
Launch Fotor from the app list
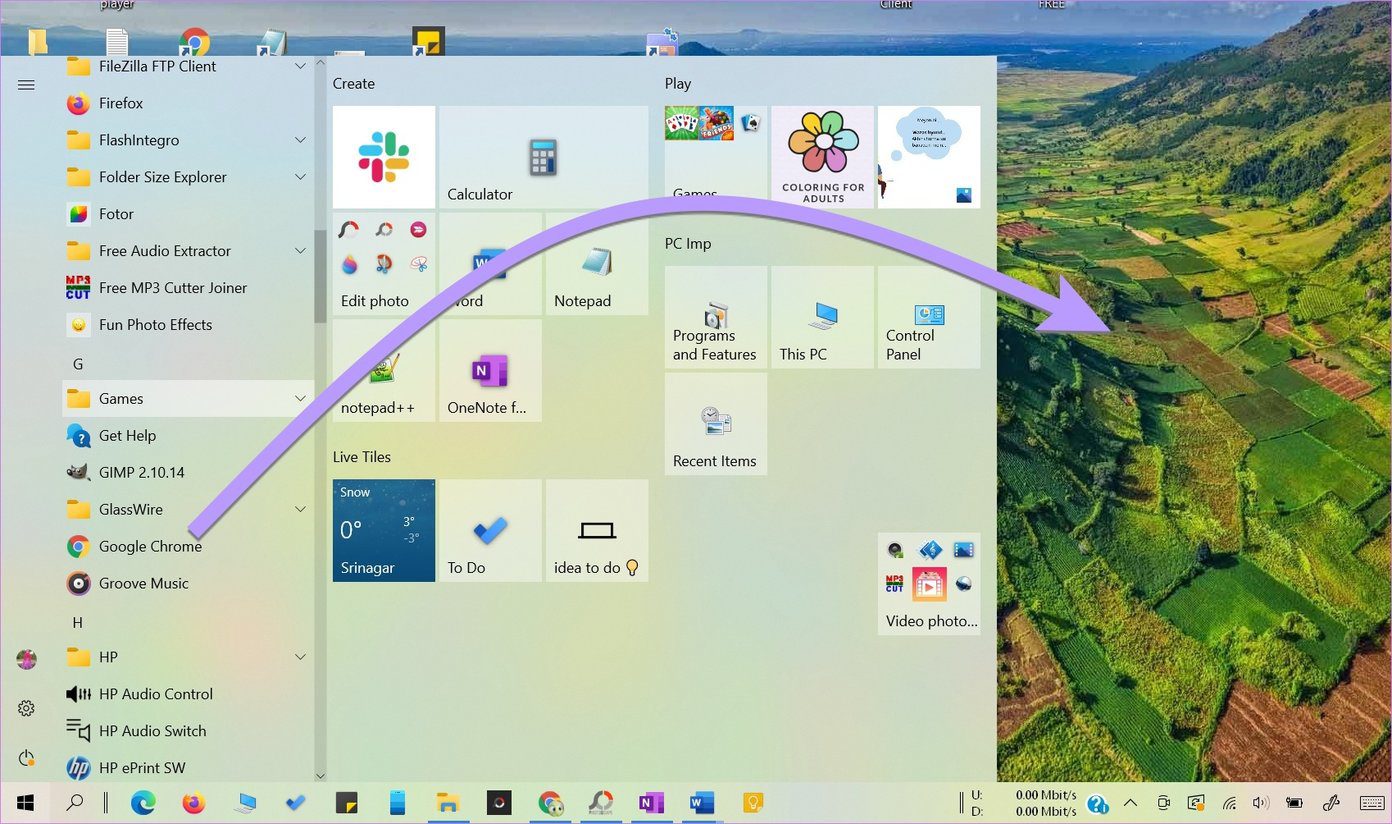(187, 214)
